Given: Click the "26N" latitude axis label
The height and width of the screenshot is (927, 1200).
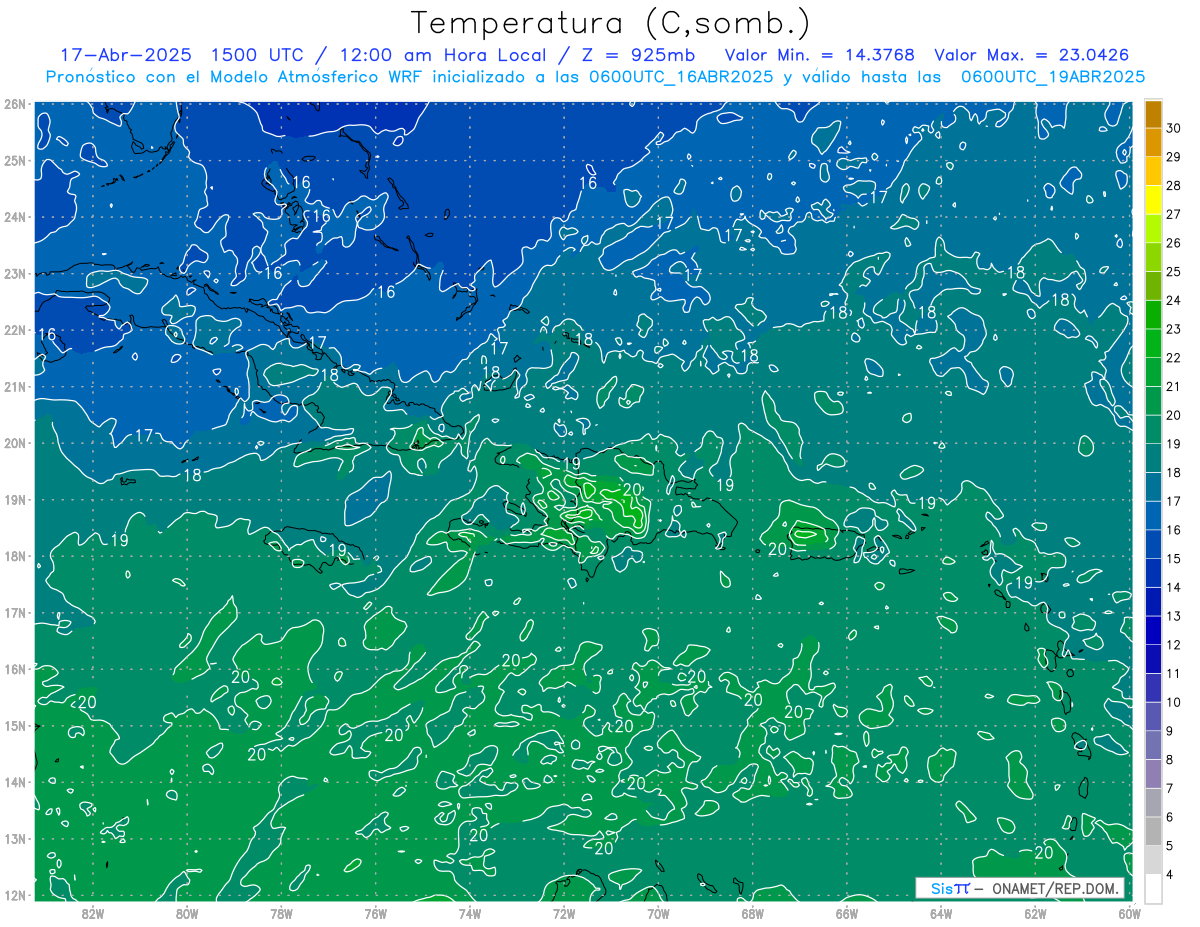Looking at the screenshot, I should pos(15,103).
